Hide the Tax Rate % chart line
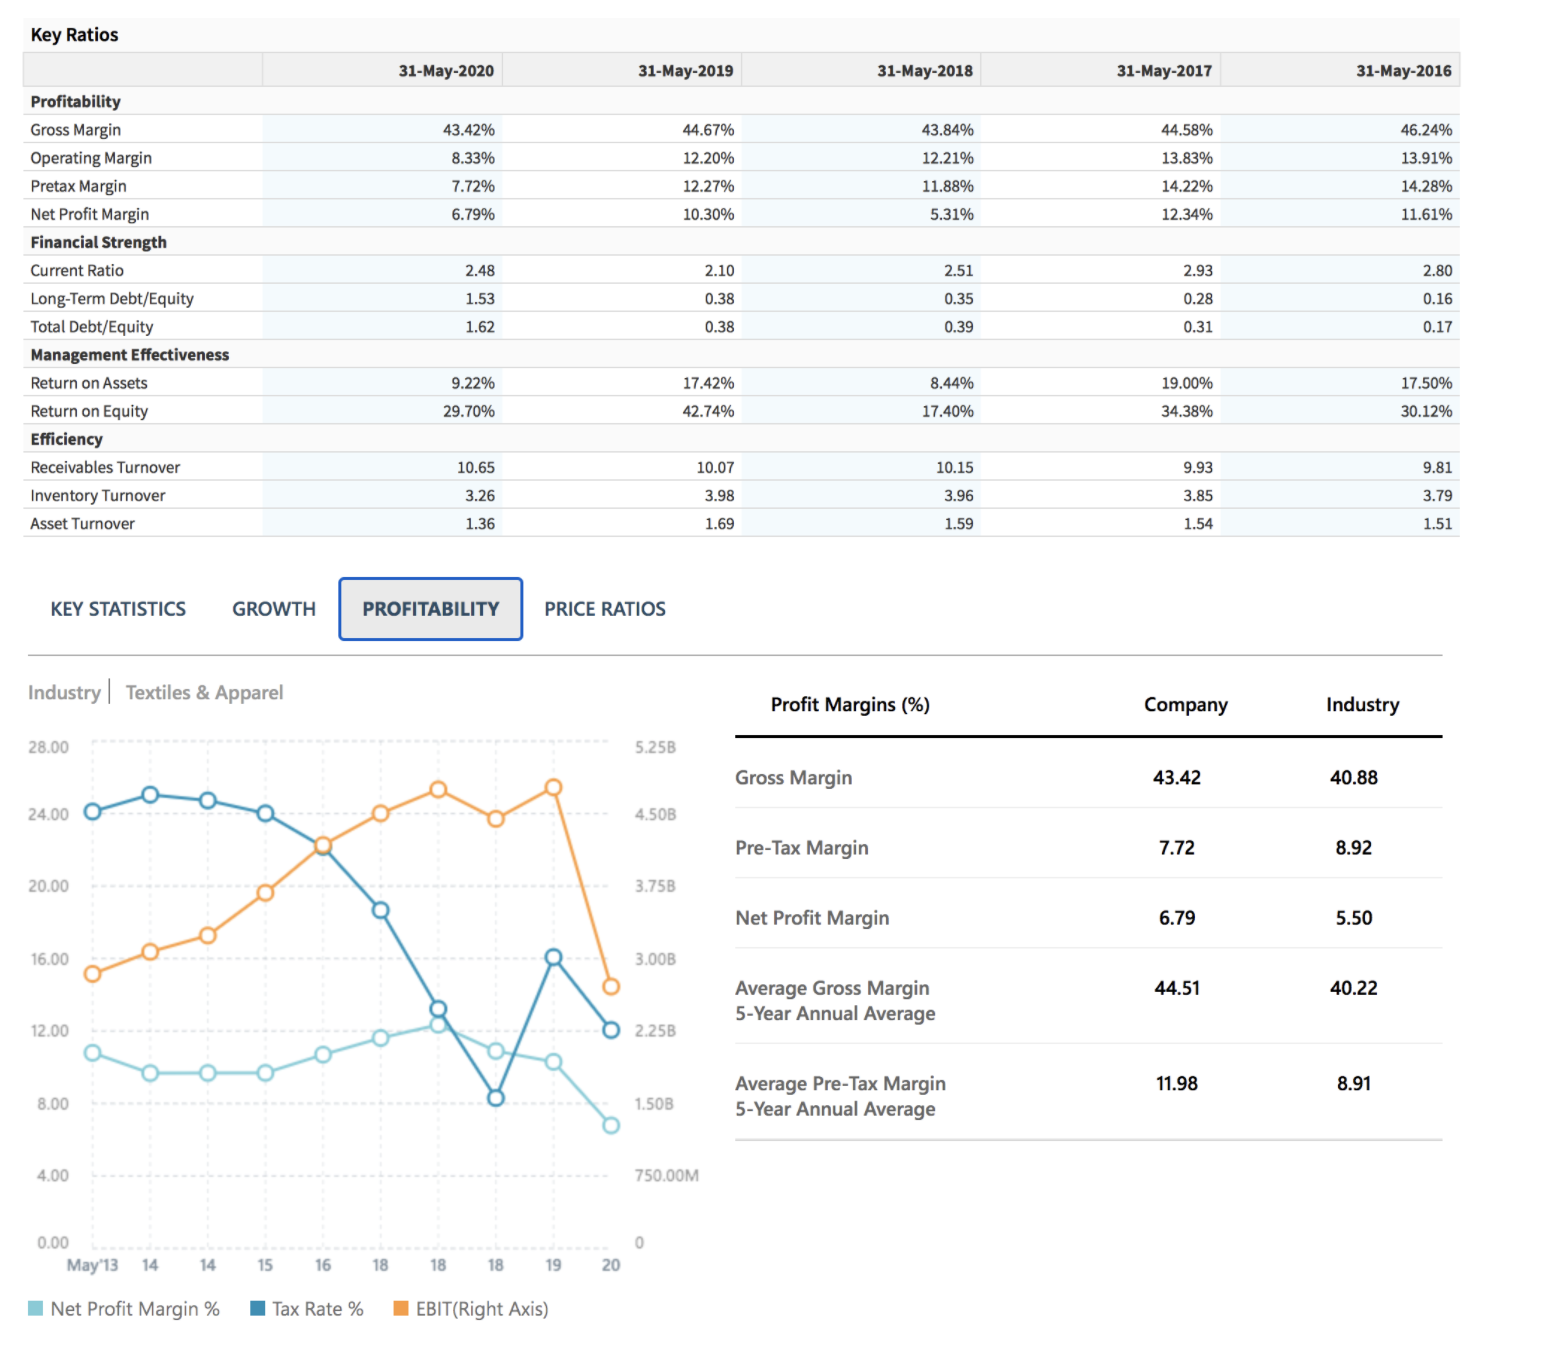 click(316, 1308)
